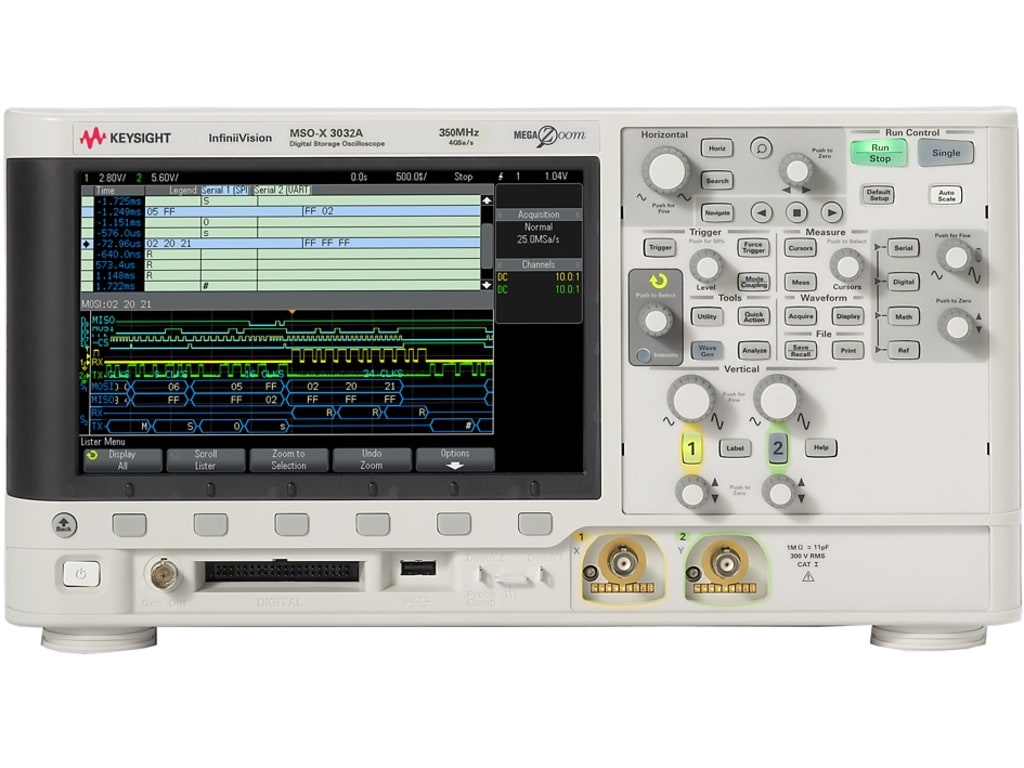Push the Mode Coupling key
Image resolution: width=1024 pixels, height=768 pixels.
tap(754, 282)
